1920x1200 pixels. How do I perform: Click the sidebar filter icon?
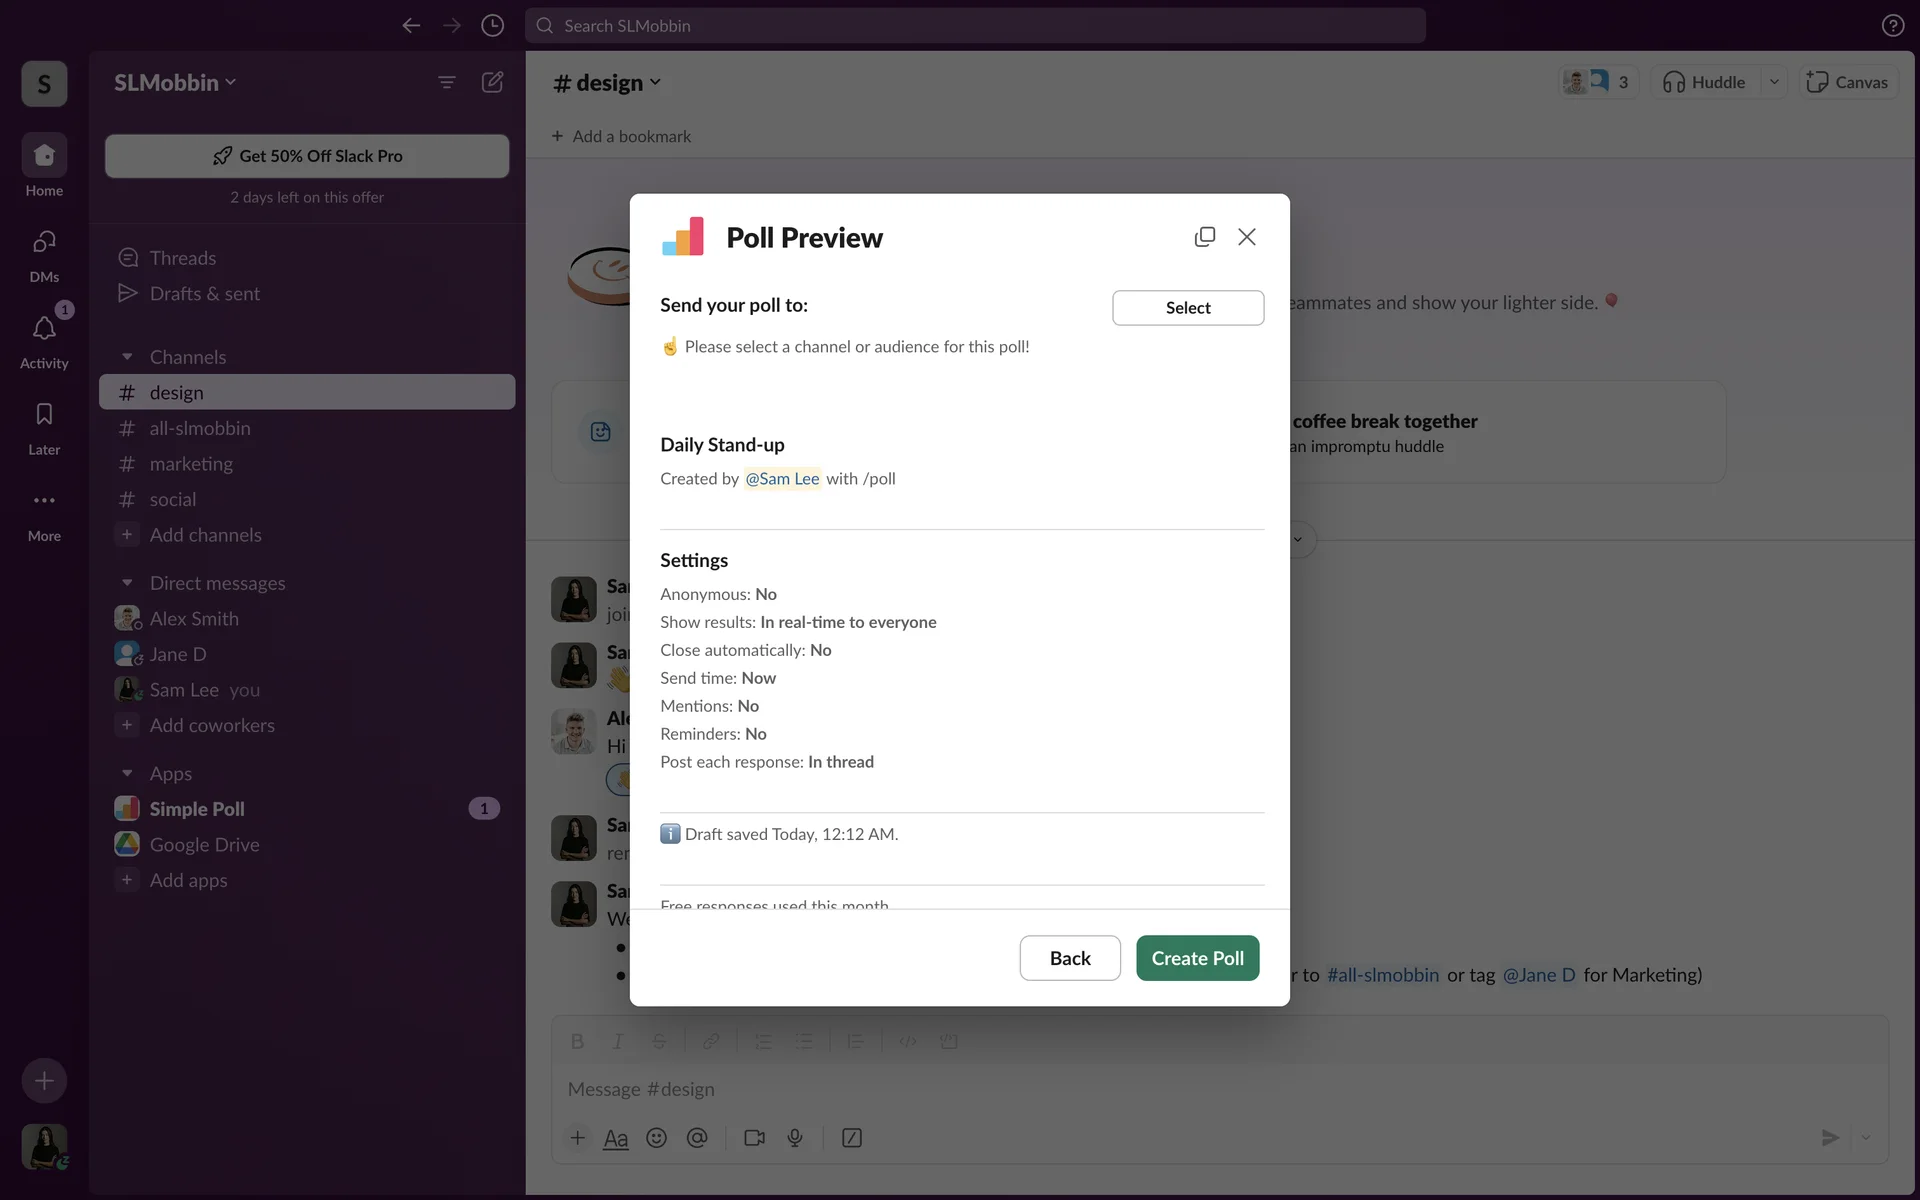[x=447, y=82]
